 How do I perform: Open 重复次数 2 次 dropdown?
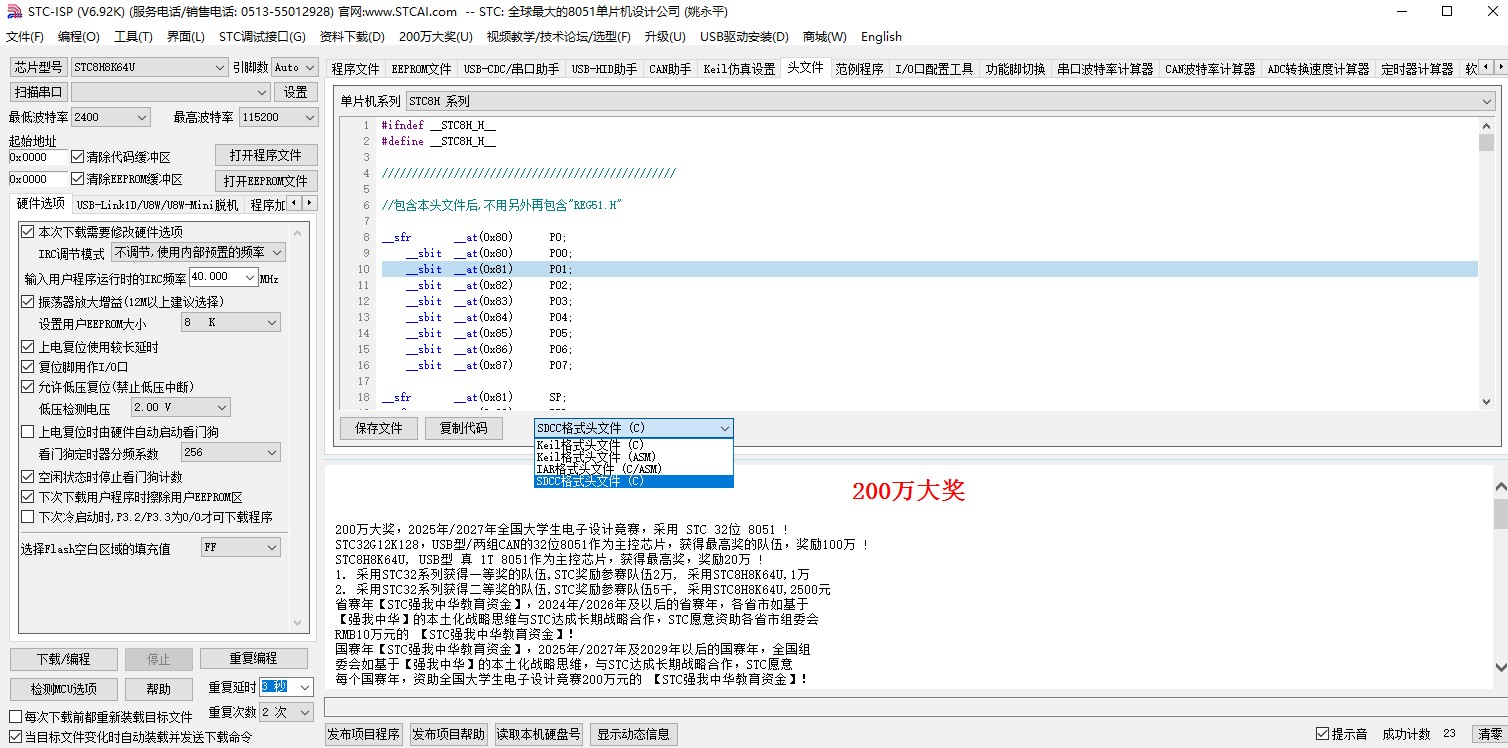point(285,712)
